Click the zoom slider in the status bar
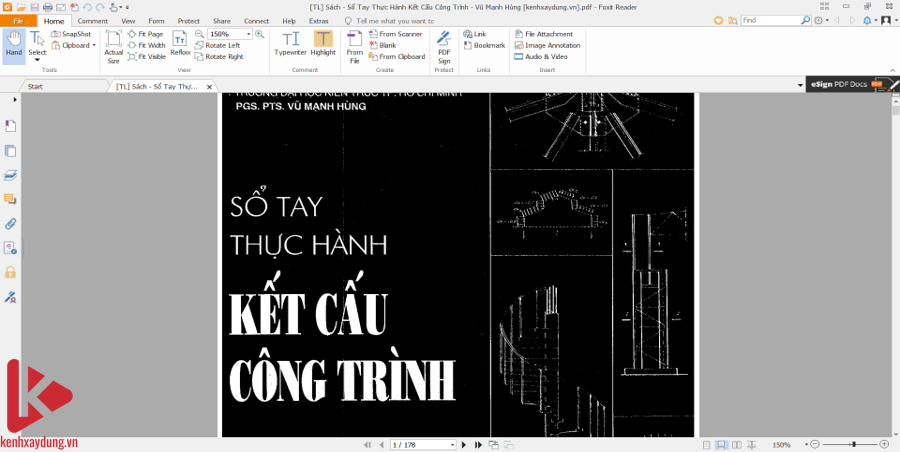Image resolution: width=900 pixels, height=452 pixels. 853,444
